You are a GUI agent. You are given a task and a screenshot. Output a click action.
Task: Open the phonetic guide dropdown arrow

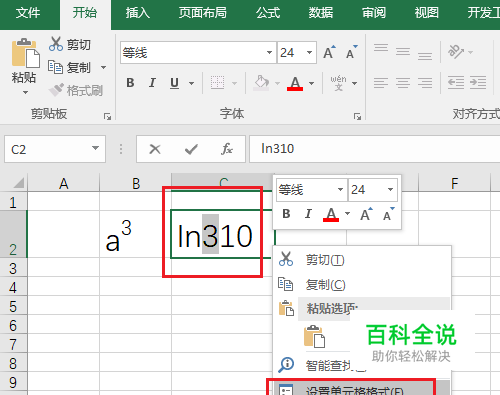[x=355, y=83]
